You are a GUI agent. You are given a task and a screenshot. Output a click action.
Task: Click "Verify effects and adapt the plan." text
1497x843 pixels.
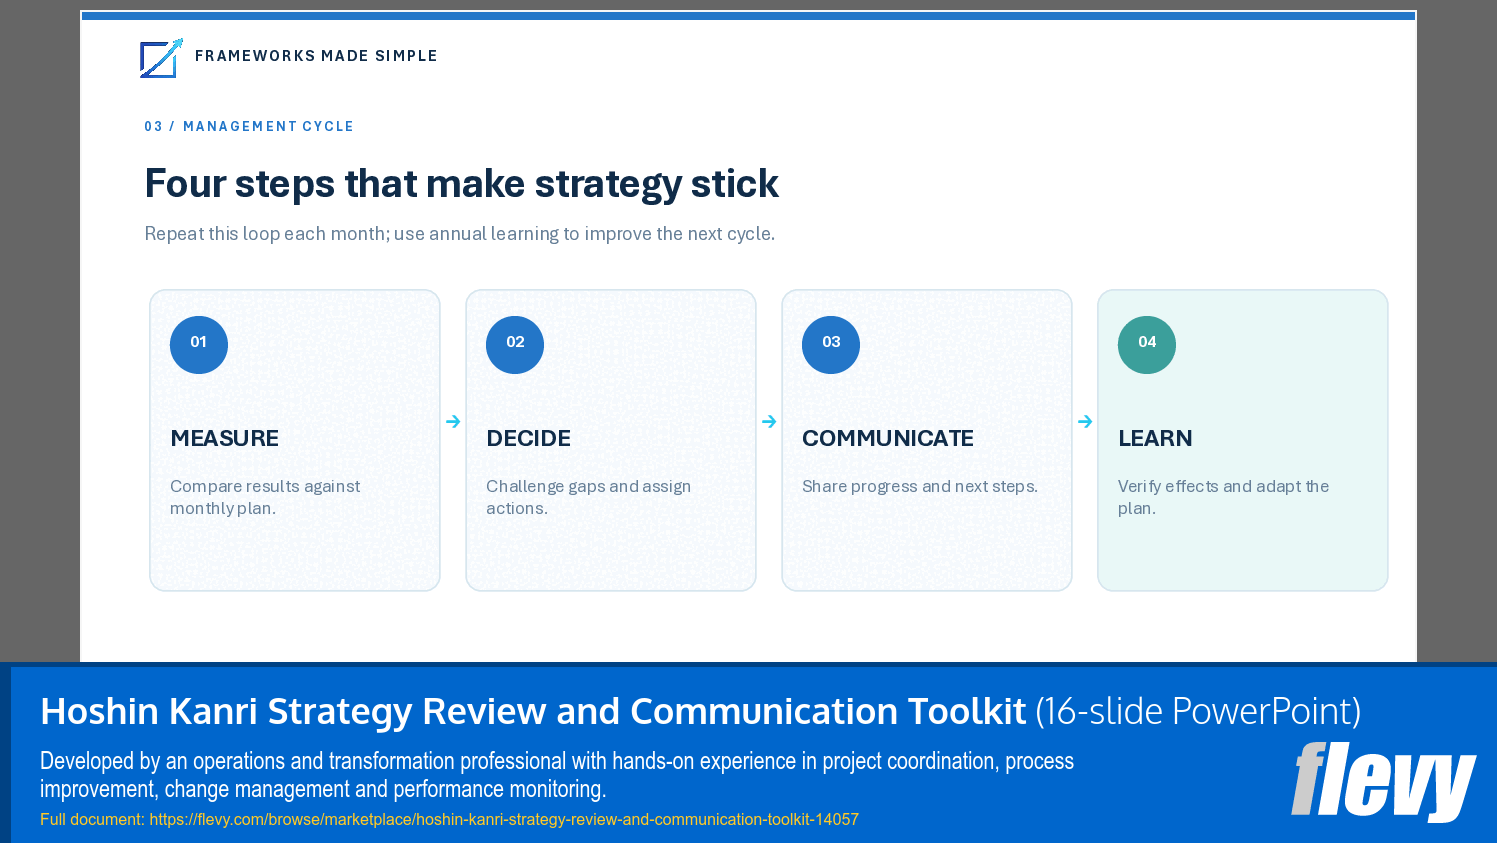pos(1223,497)
